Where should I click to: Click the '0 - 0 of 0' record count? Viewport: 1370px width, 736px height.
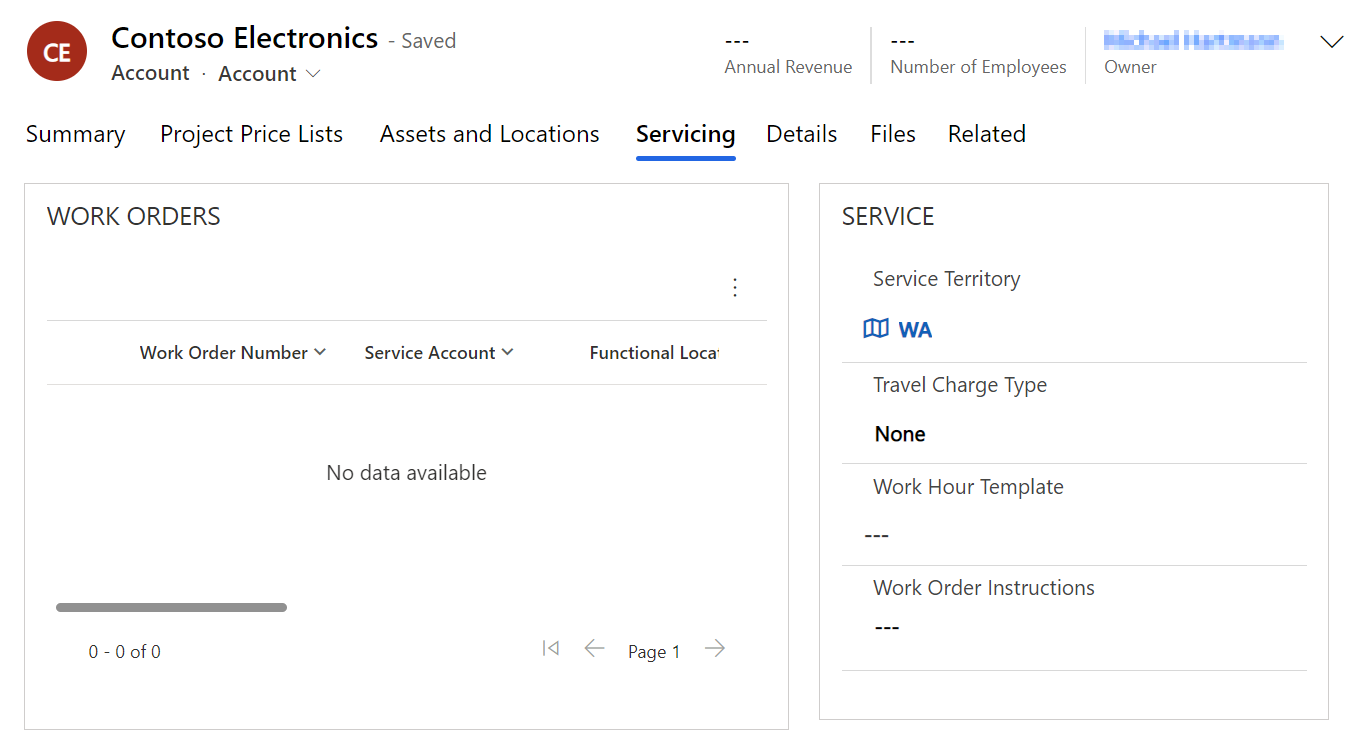coord(125,652)
